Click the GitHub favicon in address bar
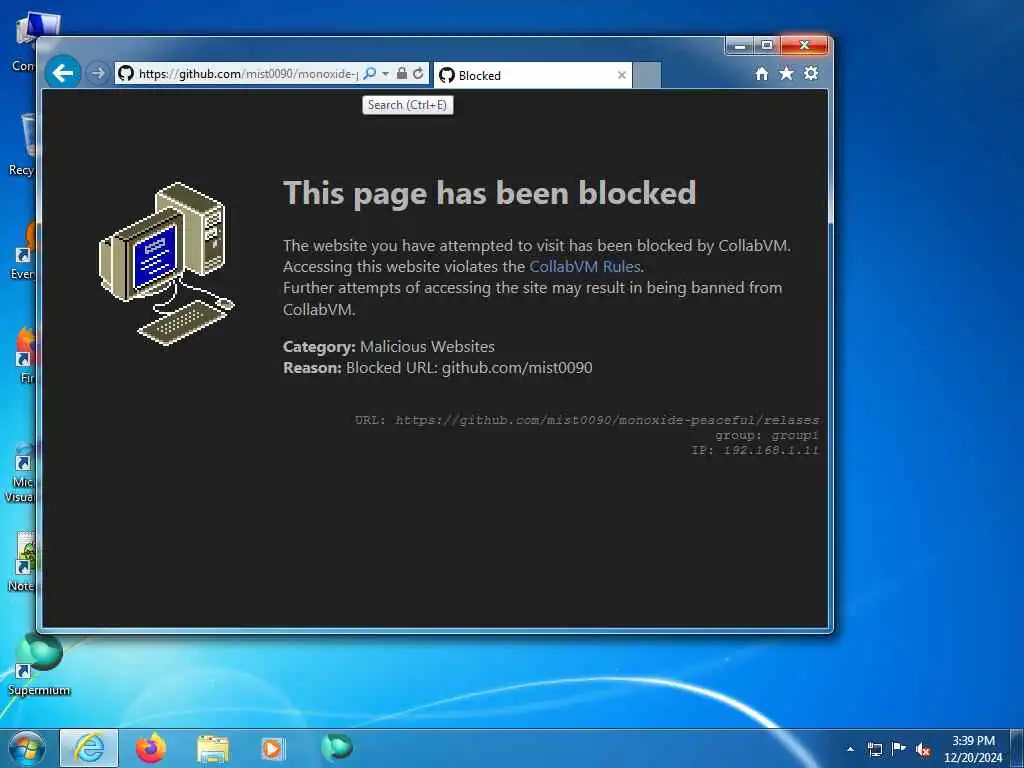Screen dimensions: 1024x768 click(126, 74)
